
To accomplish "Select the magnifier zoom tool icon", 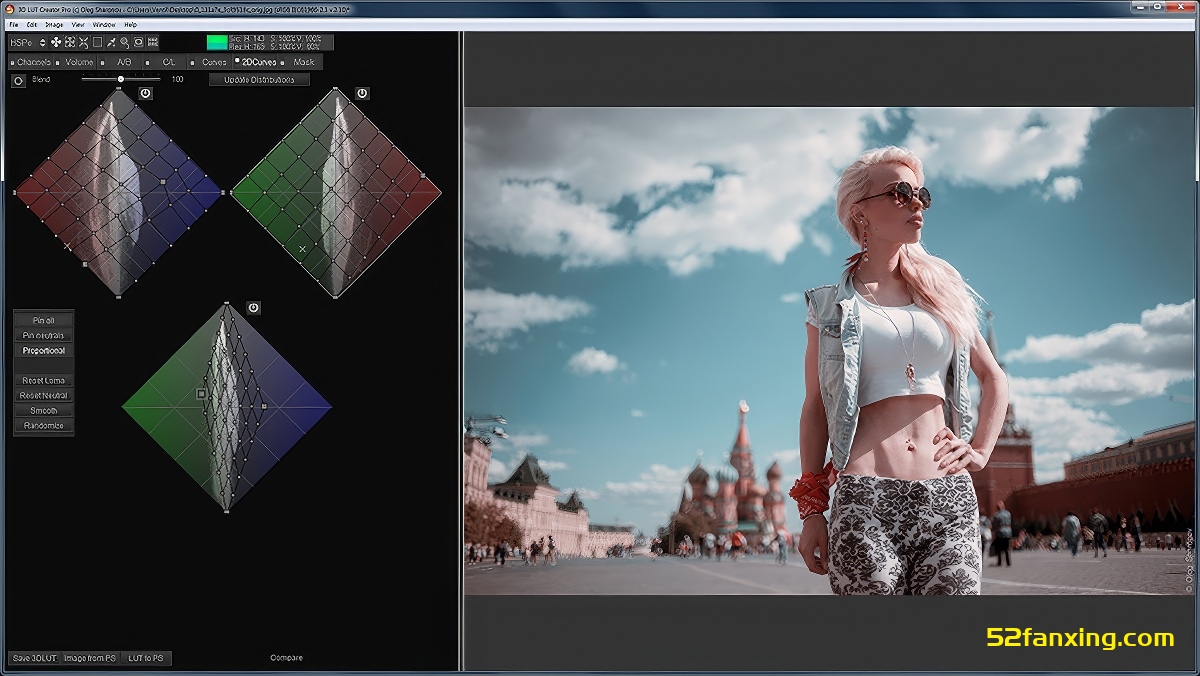I will (x=125, y=42).
